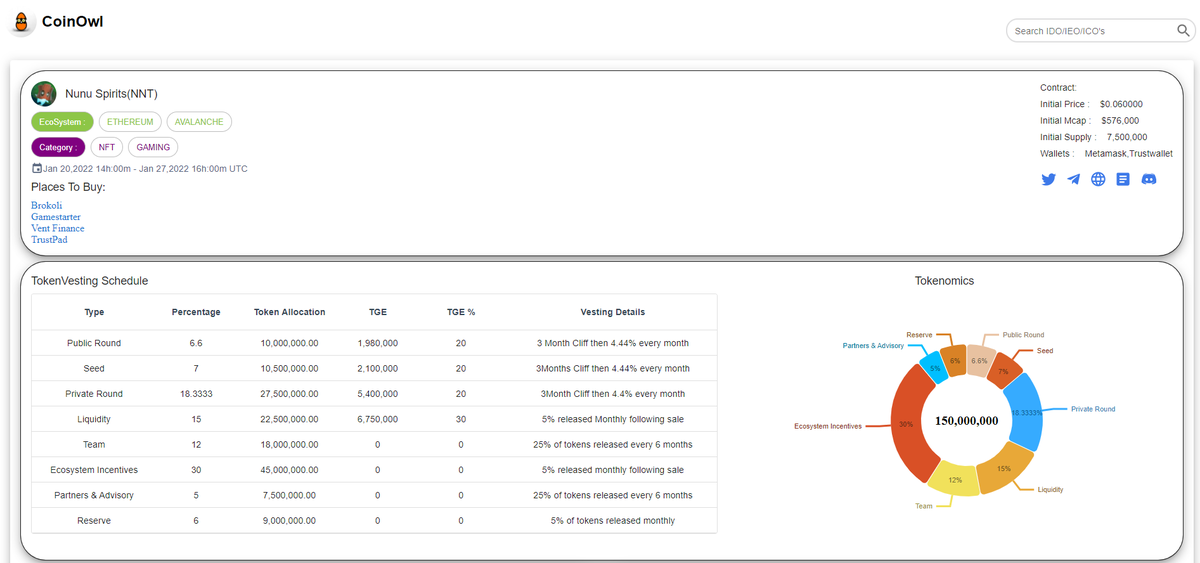Open the Gamestarter launchpad link
Image resolution: width=1200 pixels, height=563 pixels.
coord(56,217)
